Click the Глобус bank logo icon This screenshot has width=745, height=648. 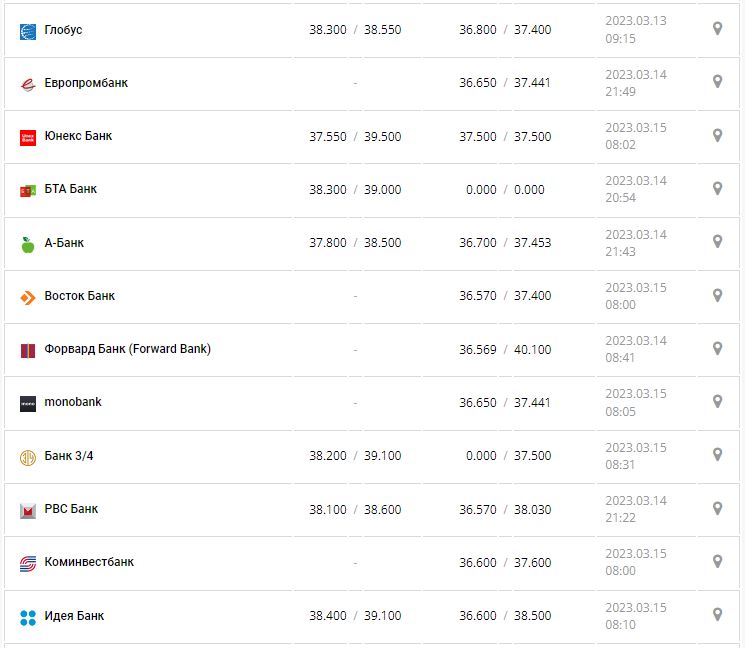tap(28, 31)
